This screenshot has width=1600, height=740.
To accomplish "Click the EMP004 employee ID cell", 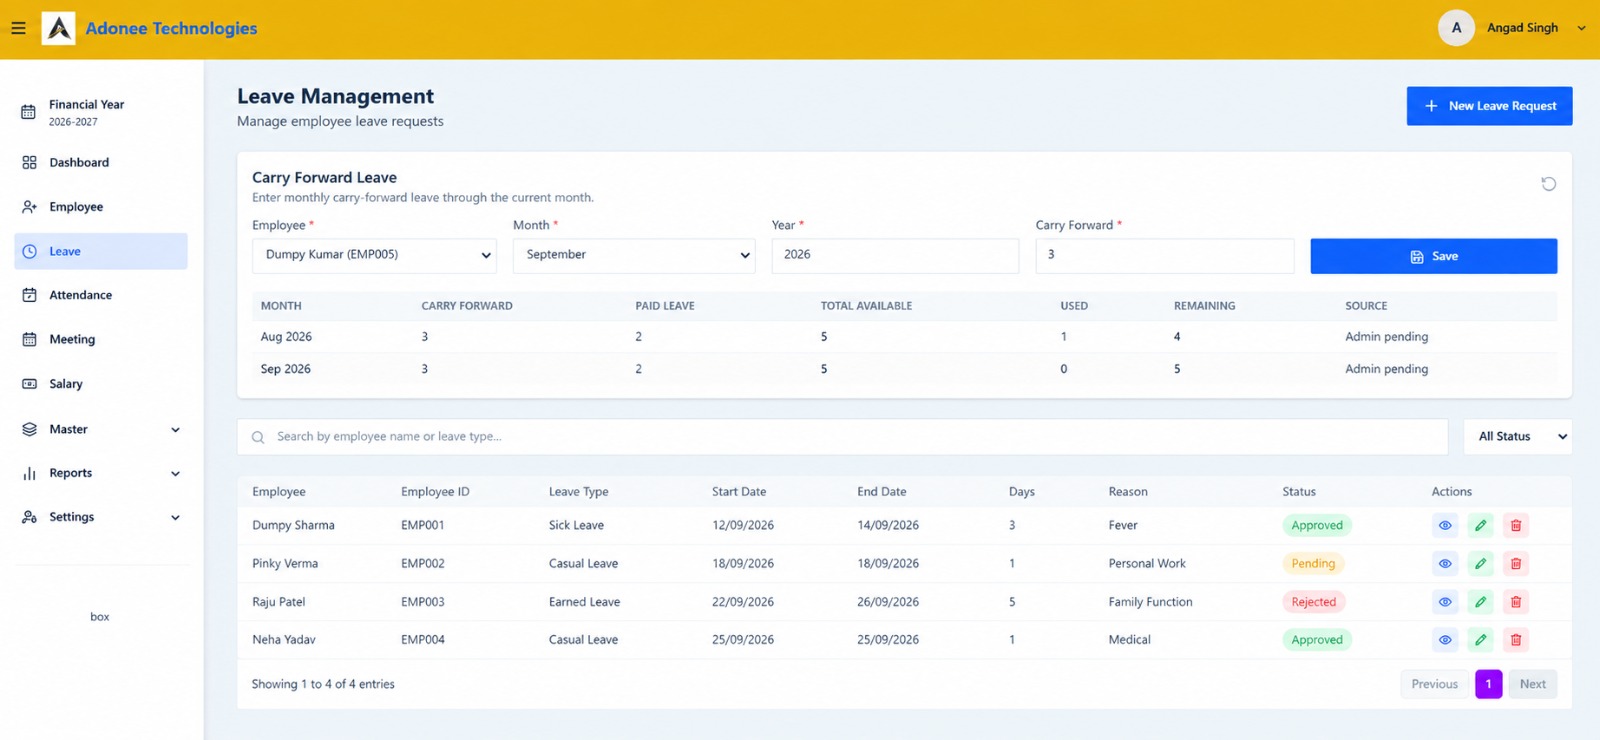I will point(423,640).
